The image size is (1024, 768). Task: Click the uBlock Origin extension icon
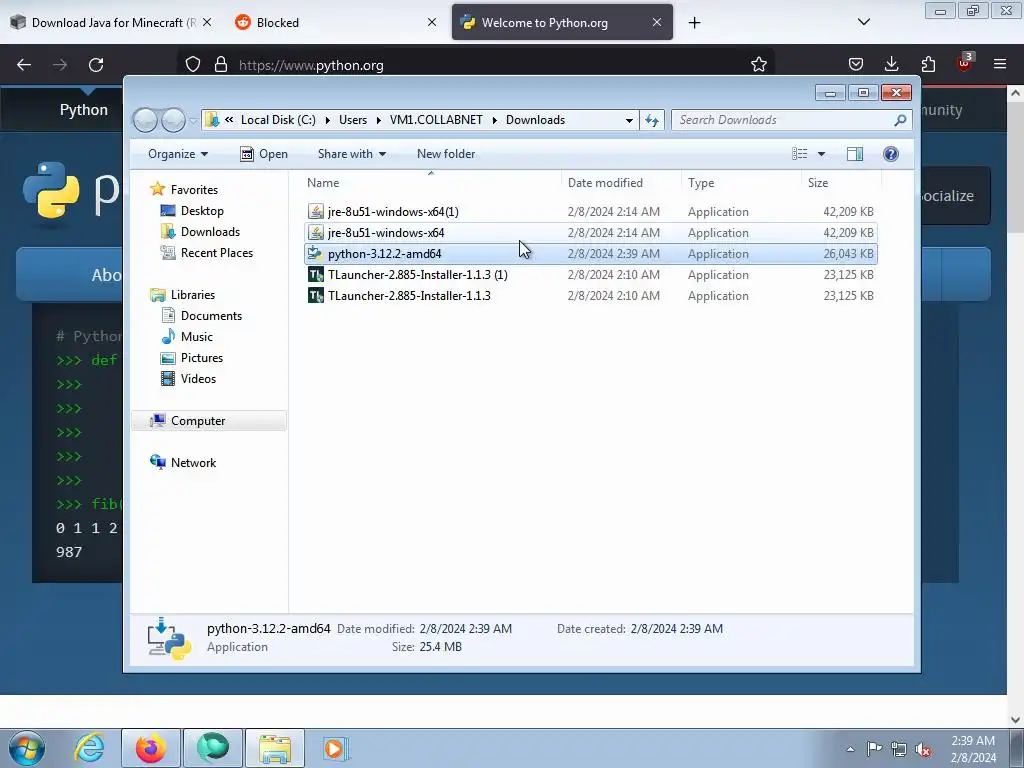click(965, 63)
